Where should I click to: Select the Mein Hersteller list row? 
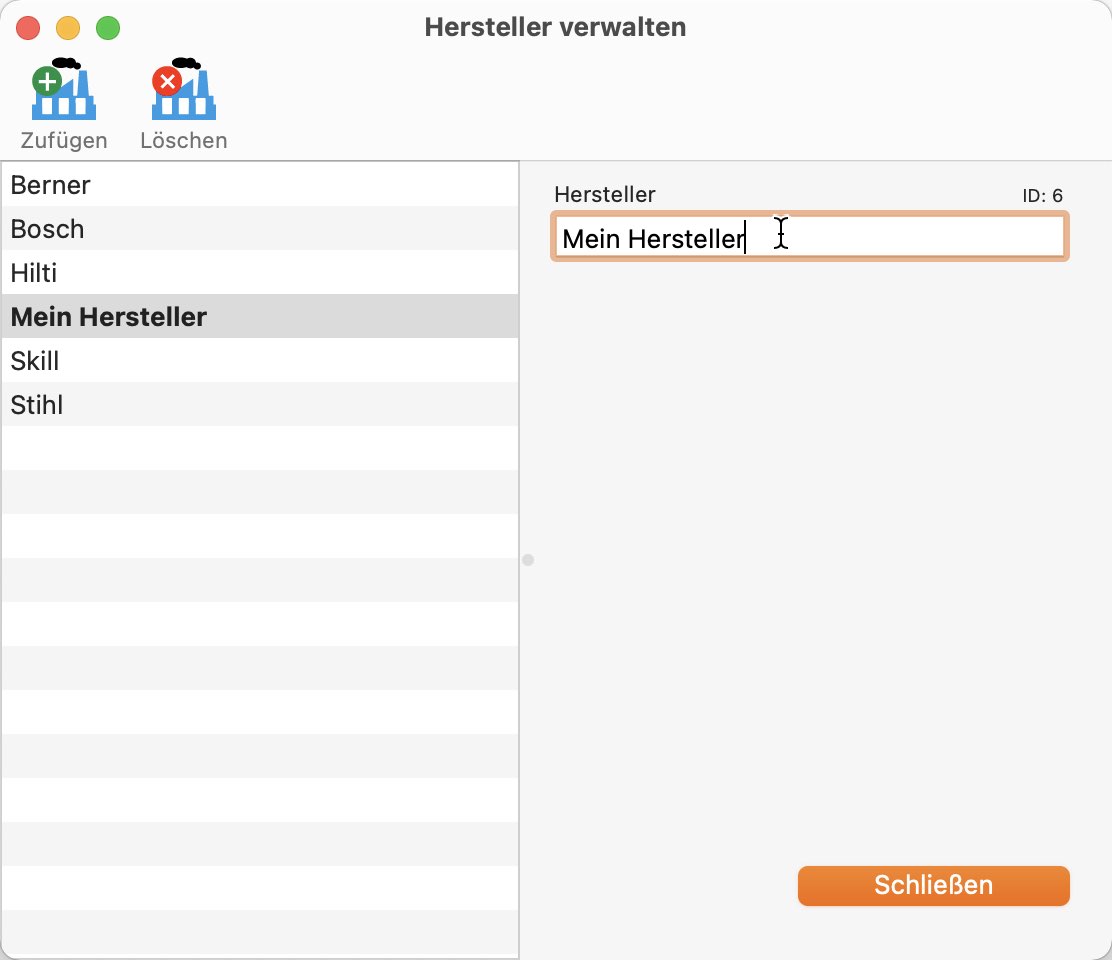click(x=260, y=317)
